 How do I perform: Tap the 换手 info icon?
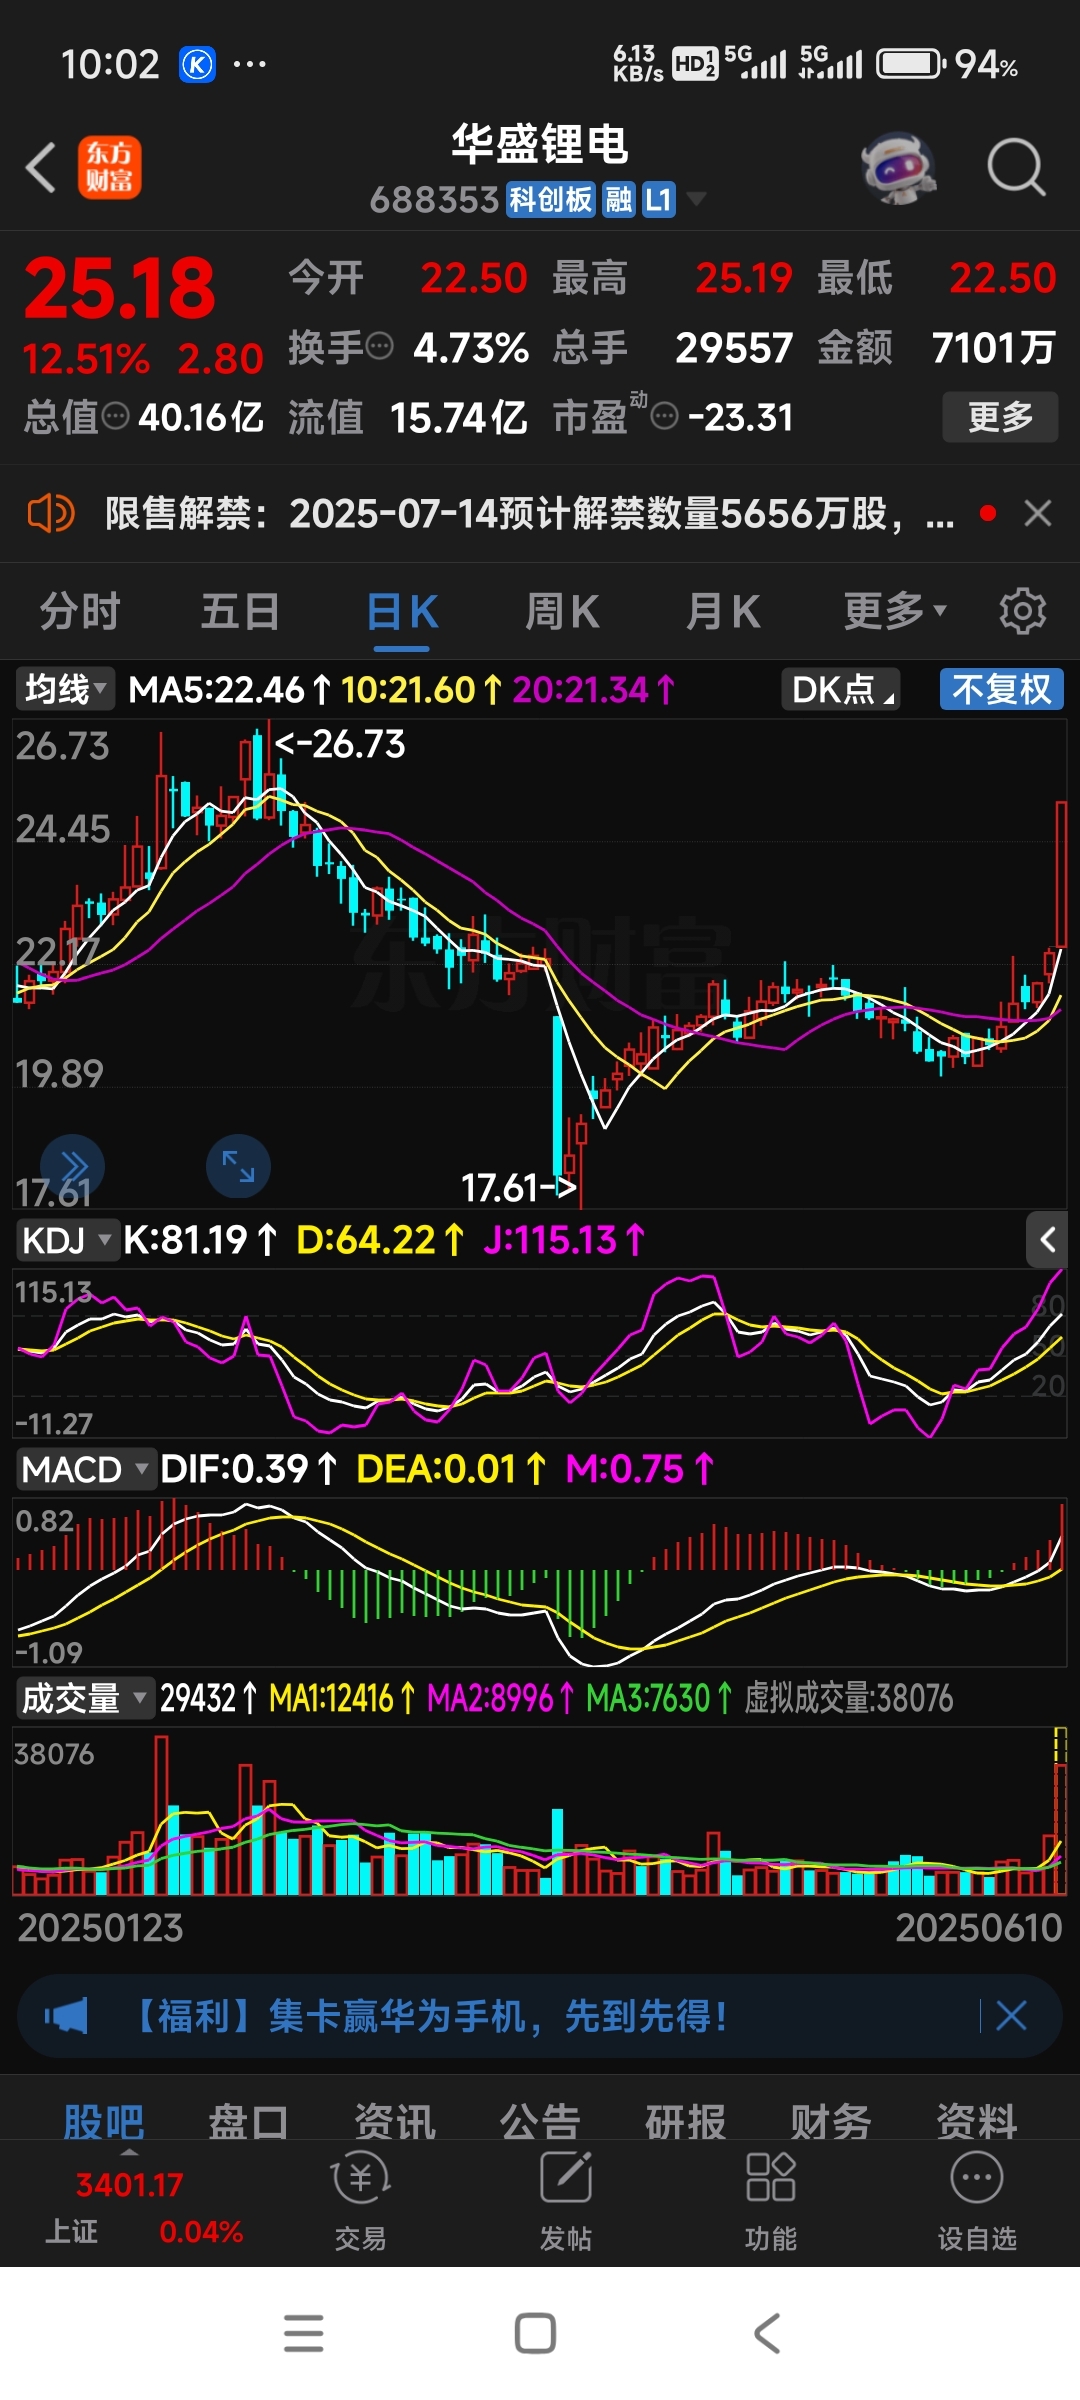pyautogui.click(x=380, y=347)
